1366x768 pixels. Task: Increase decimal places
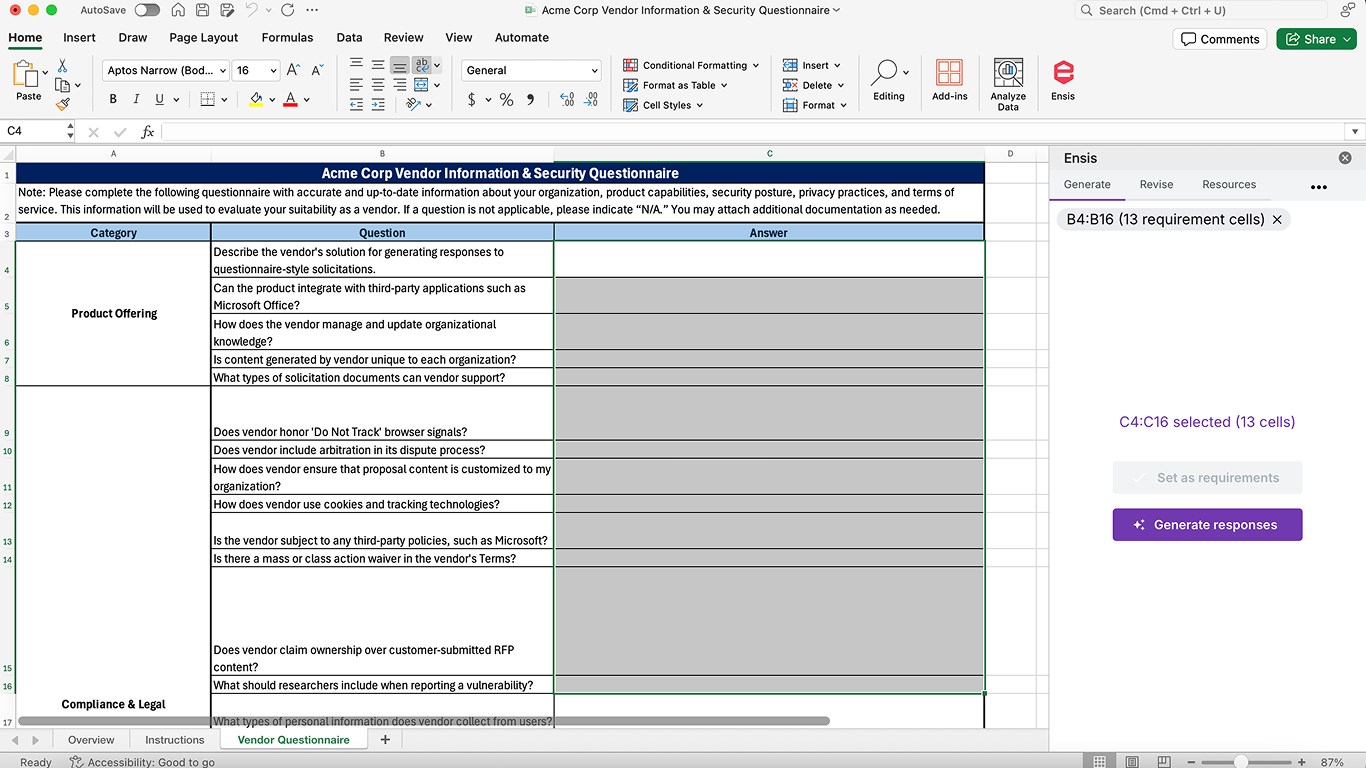click(x=567, y=99)
